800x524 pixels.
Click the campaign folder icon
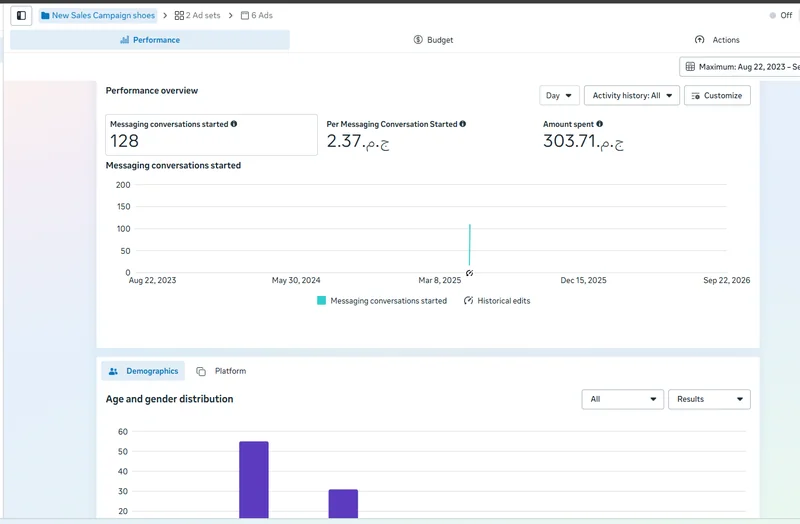pyautogui.click(x=45, y=15)
